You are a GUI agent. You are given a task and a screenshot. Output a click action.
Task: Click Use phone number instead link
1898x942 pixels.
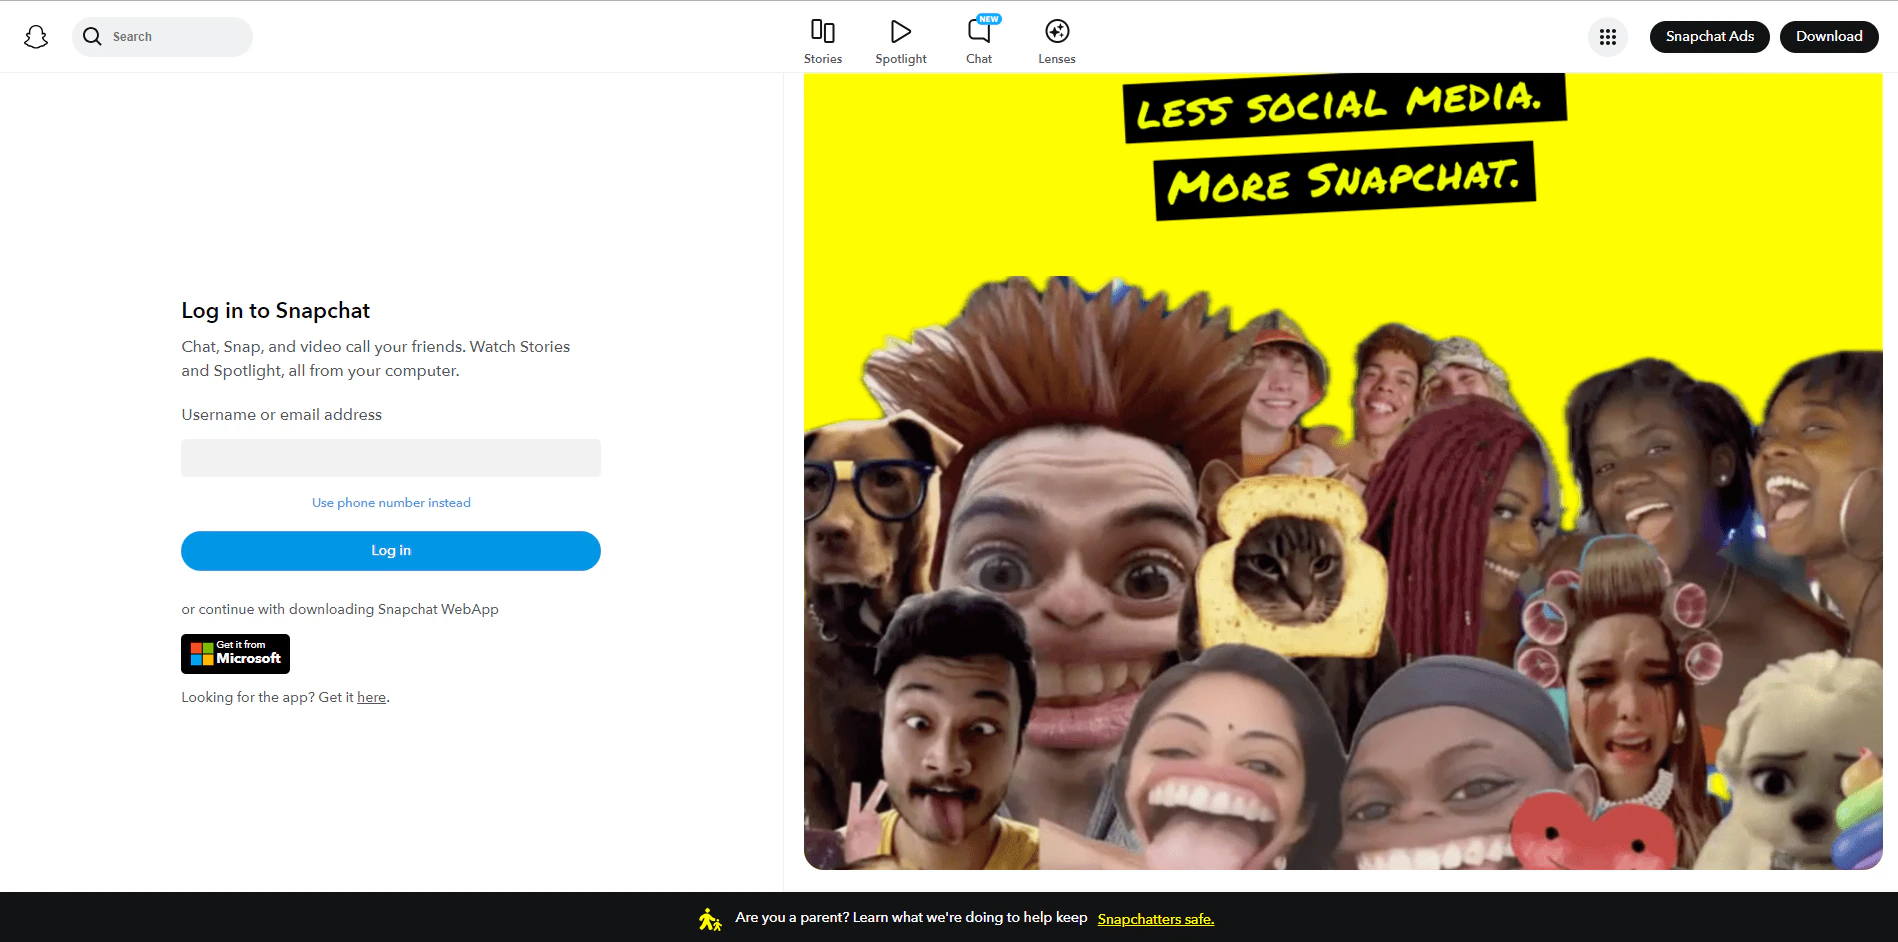tap(391, 503)
